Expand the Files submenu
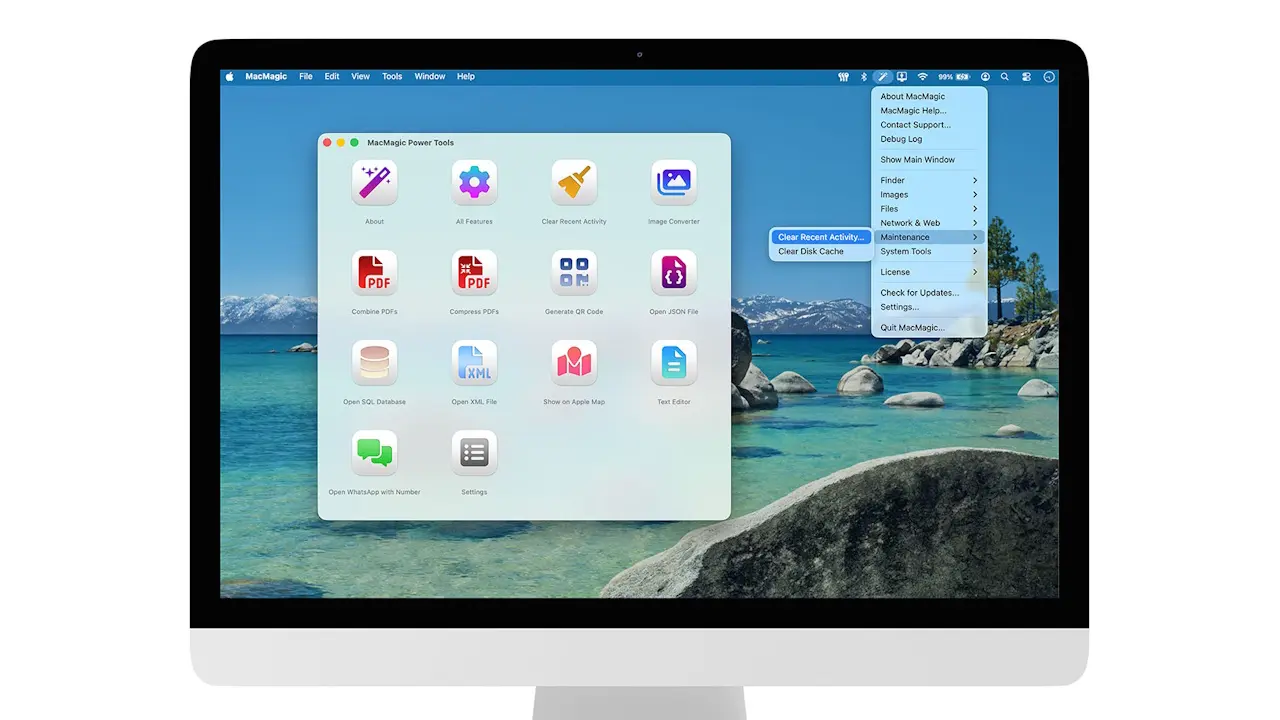This screenshot has width=1280, height=720. click(x=929, y=209)
